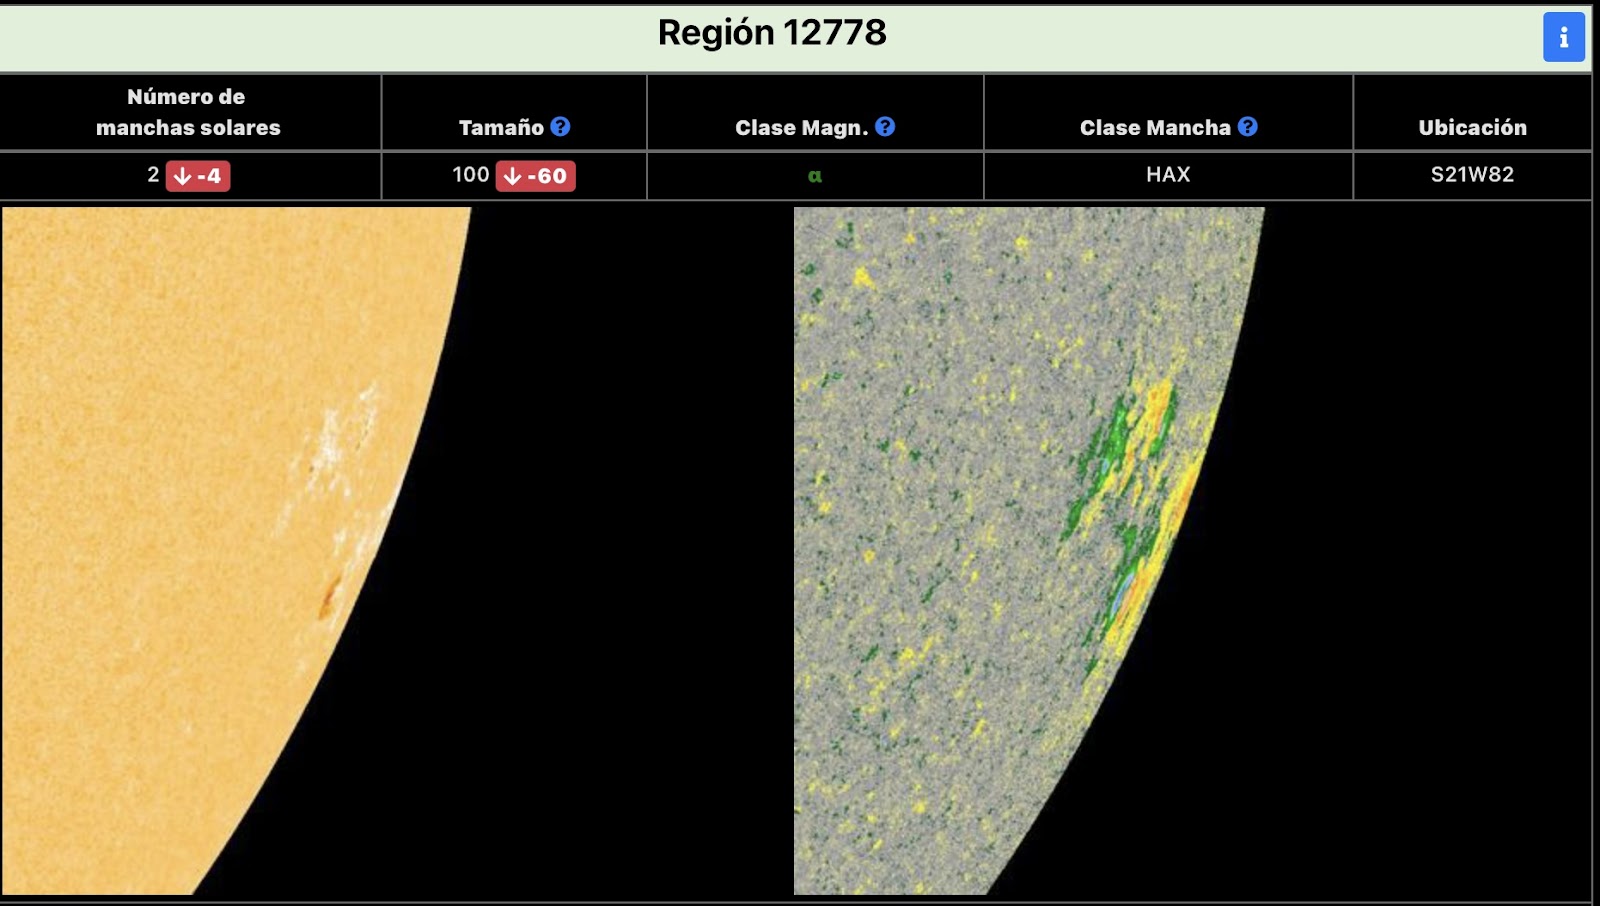
Task: Click the Región 12778 title
Action: click(x=772, y=33)
